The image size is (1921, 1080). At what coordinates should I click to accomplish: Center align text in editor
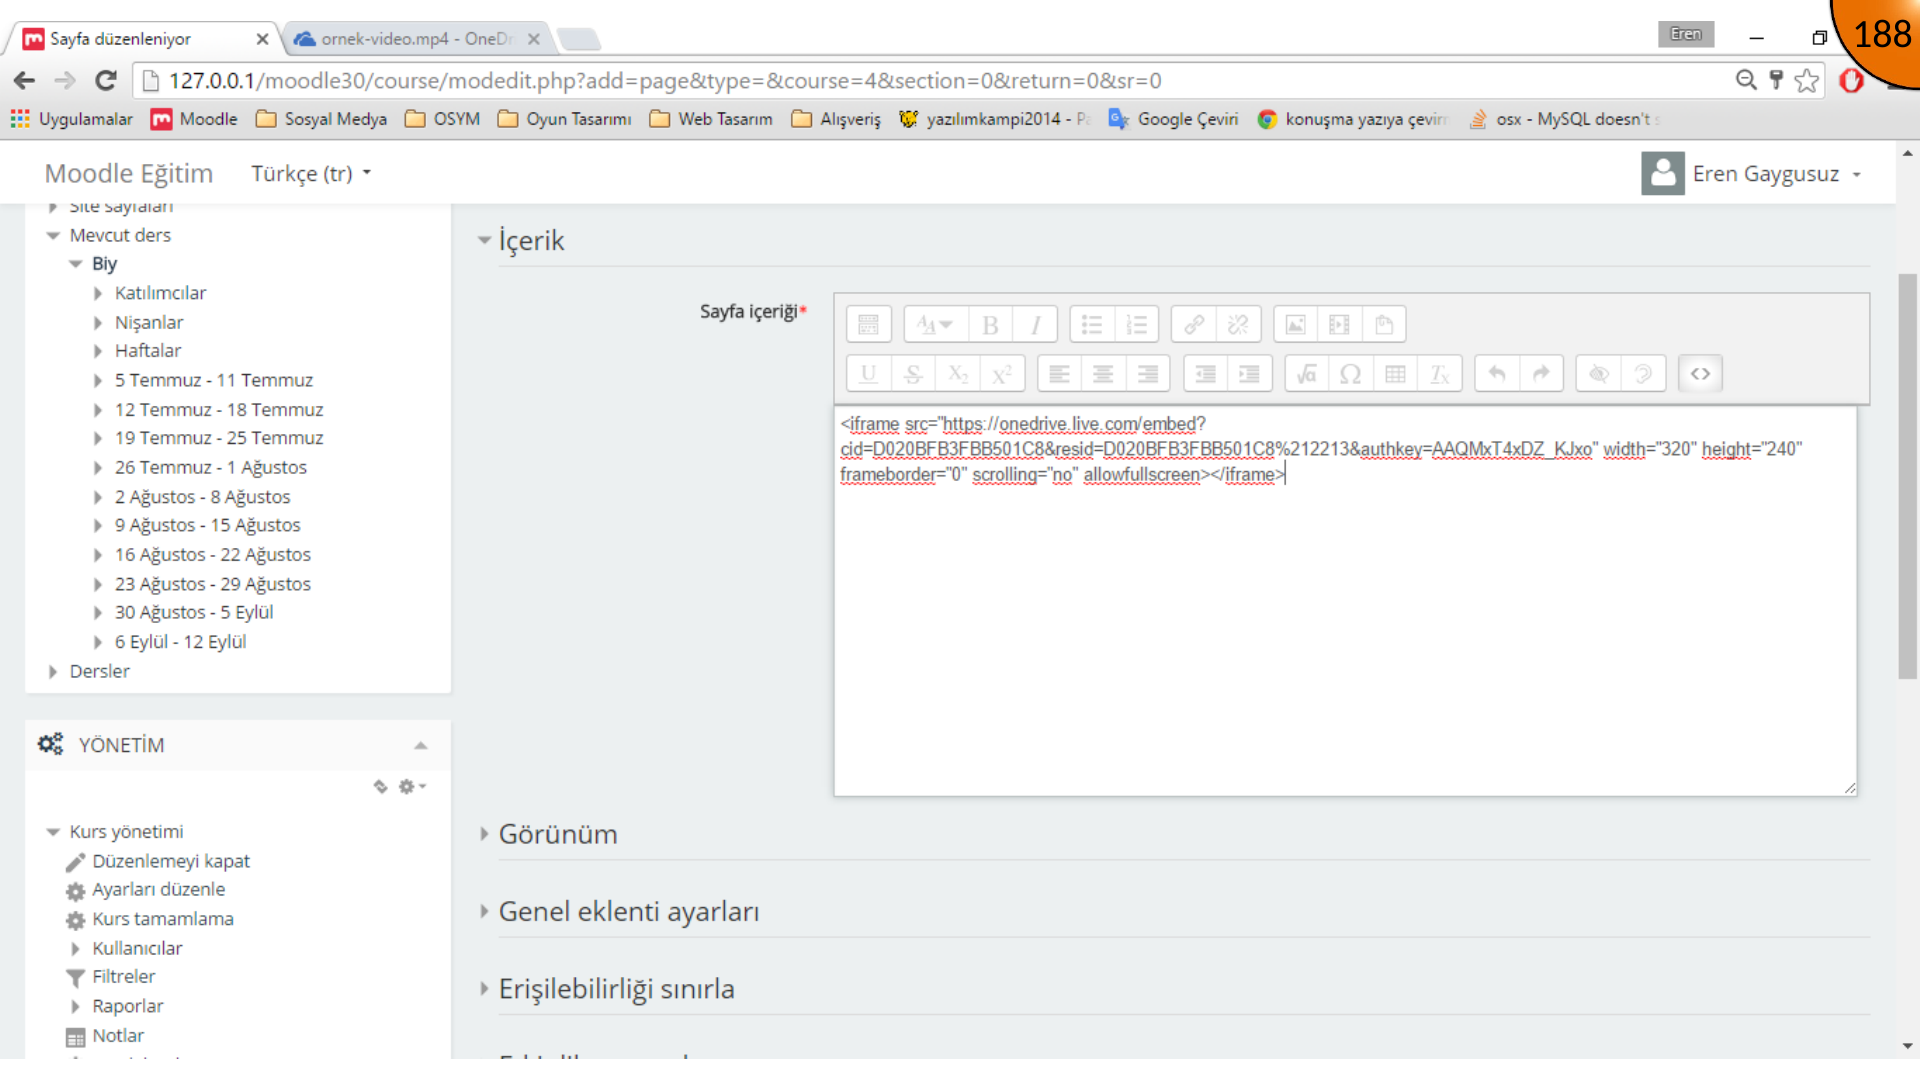[1103, 374]
